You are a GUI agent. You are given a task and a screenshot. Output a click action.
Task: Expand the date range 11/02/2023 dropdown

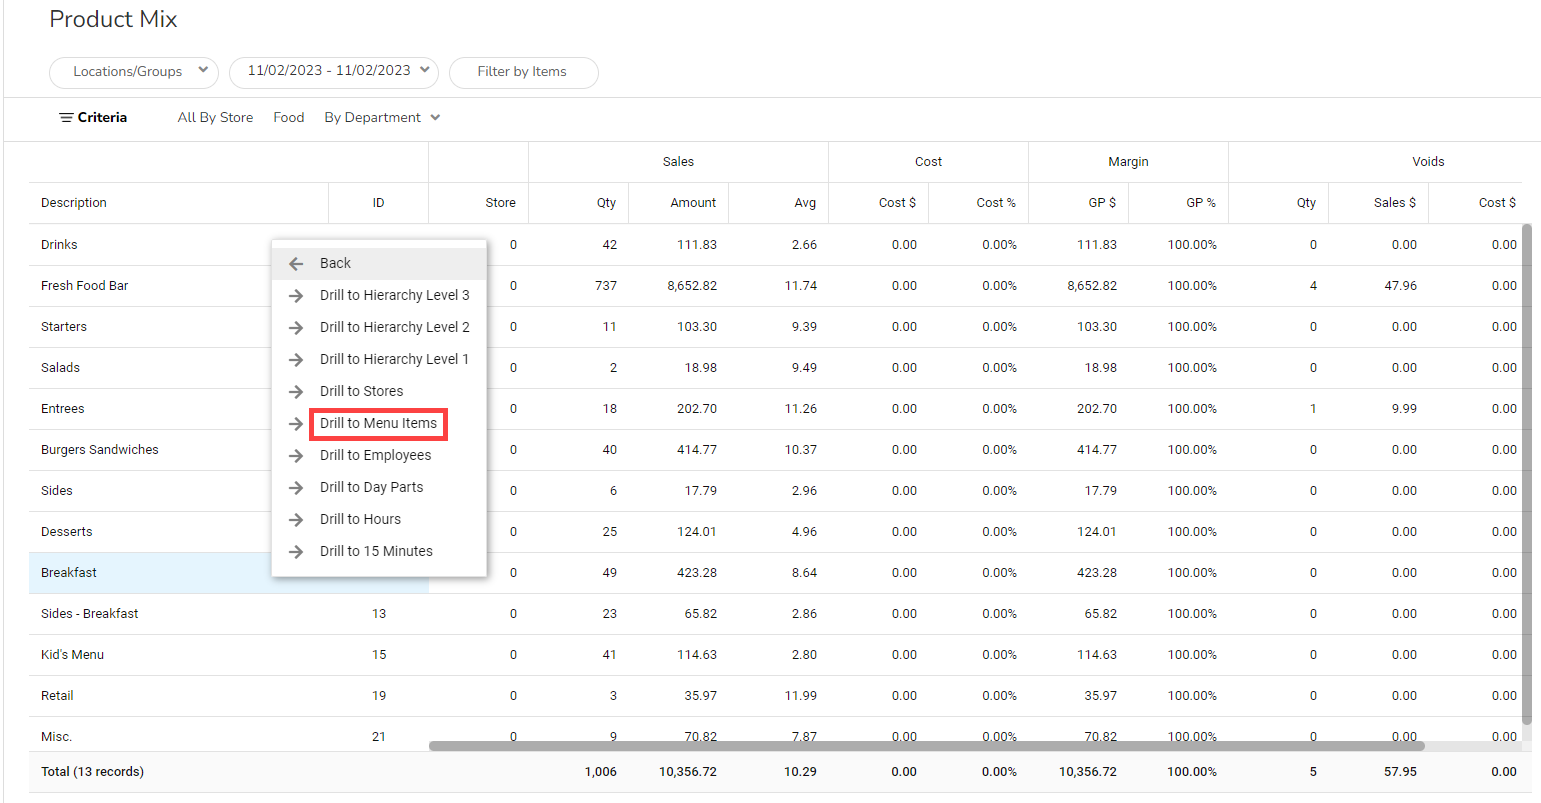tap(334, 71)
